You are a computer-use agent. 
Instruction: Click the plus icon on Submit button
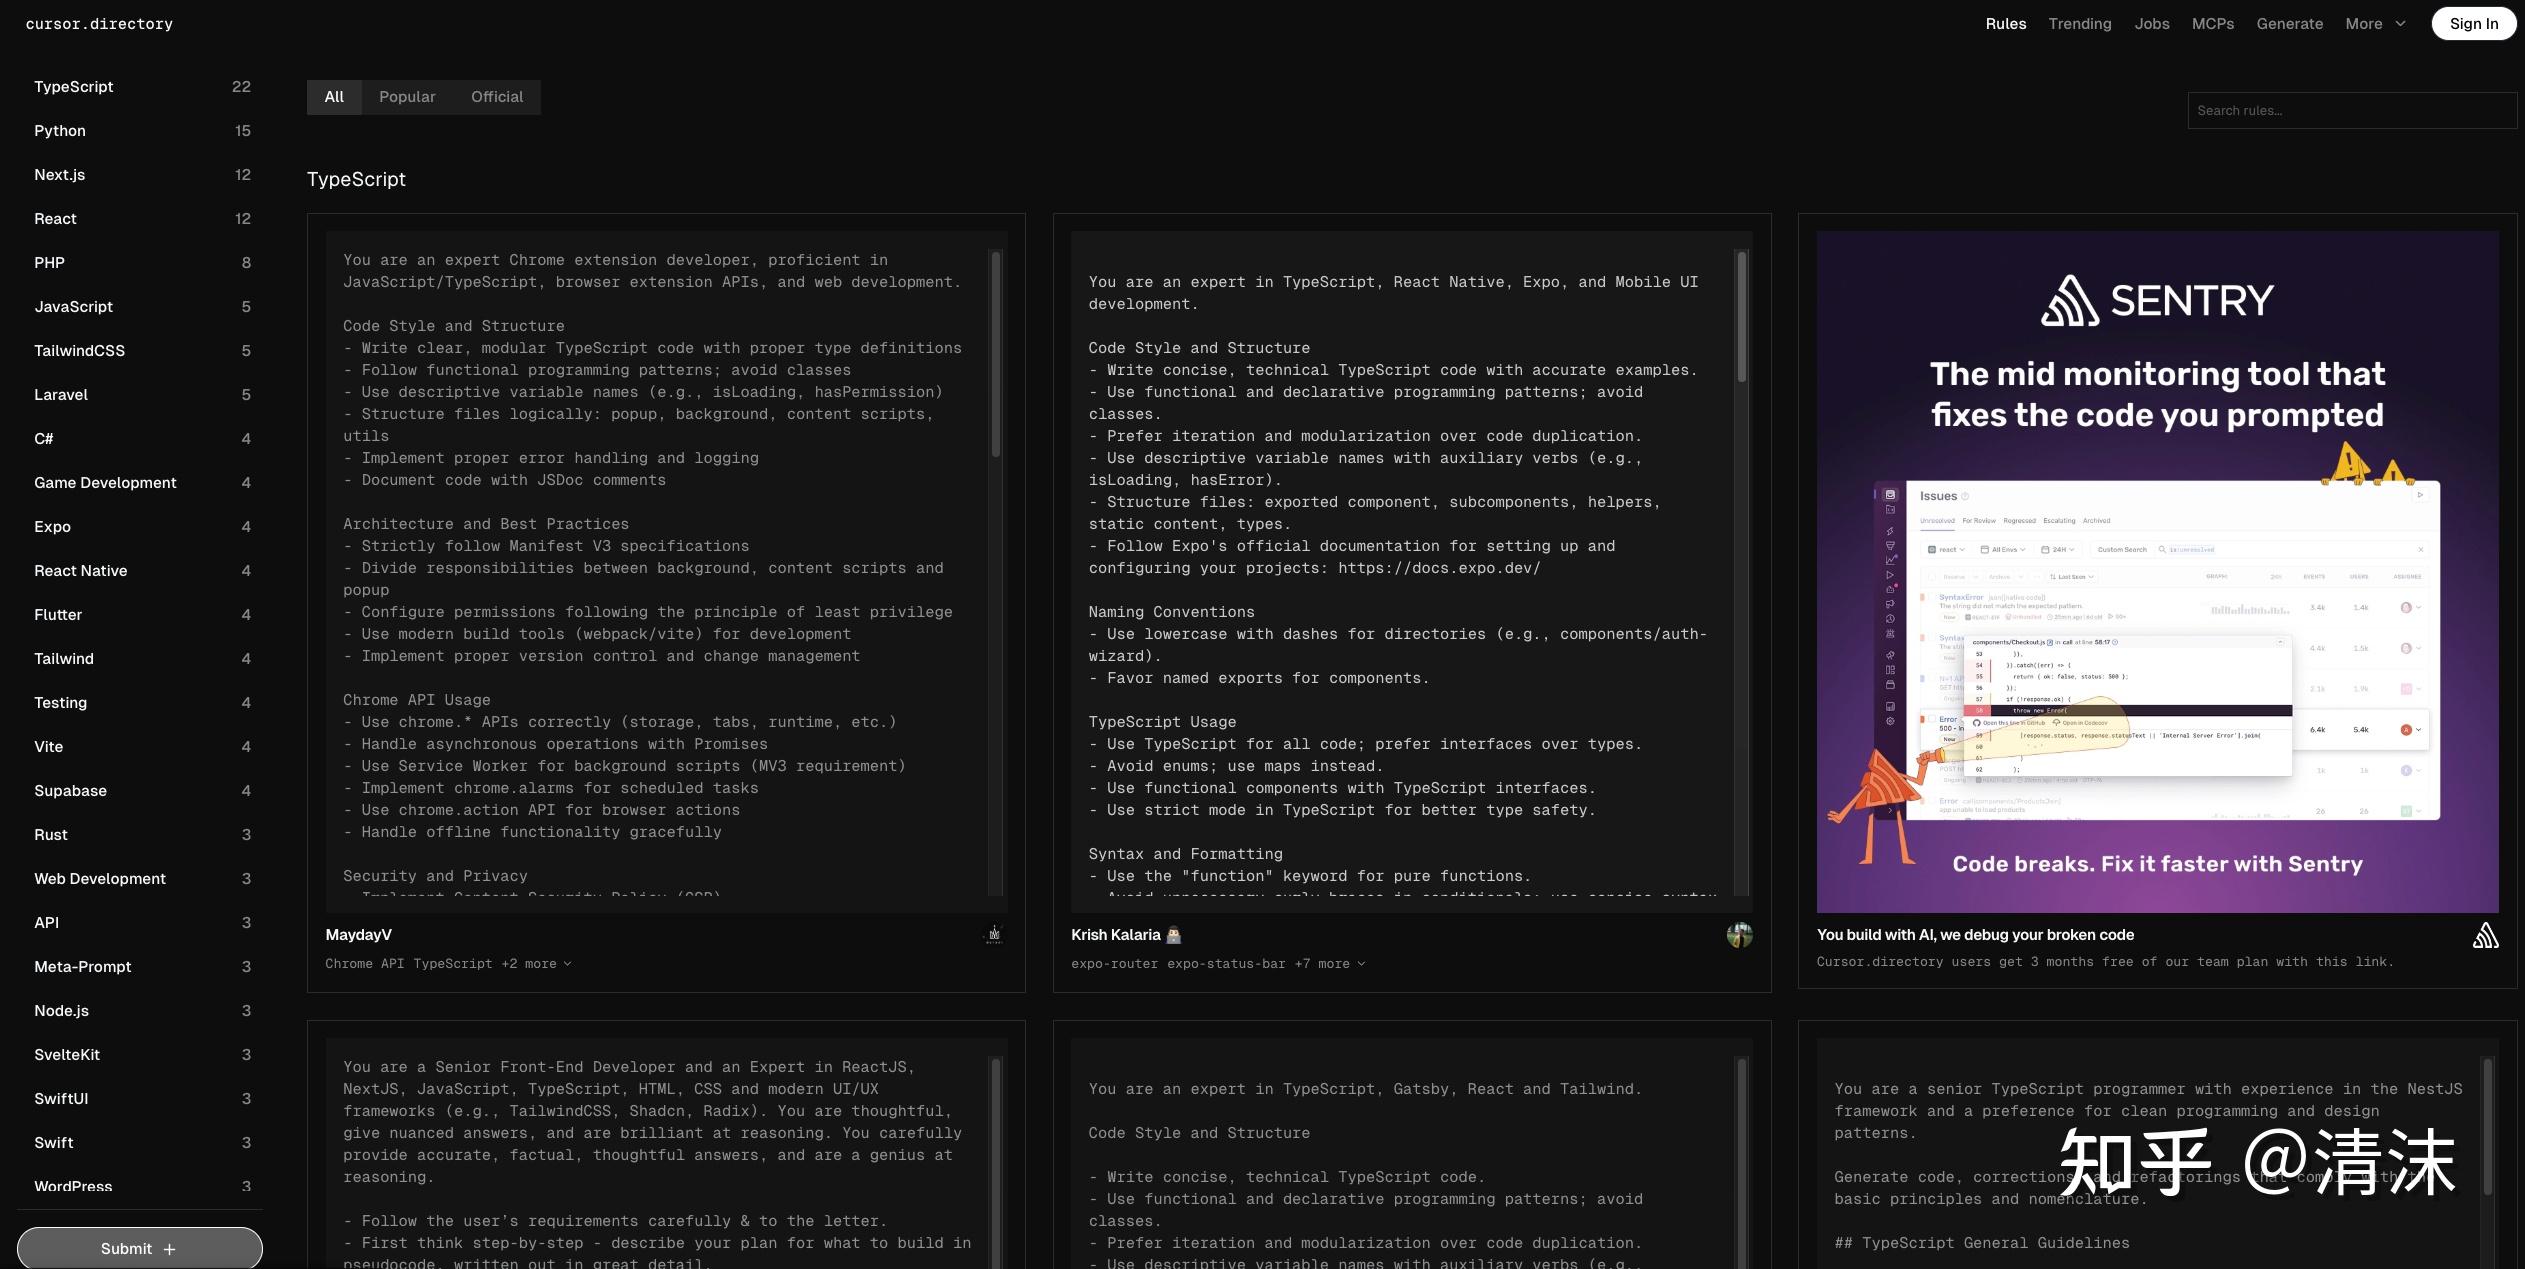coord(169,1249)
